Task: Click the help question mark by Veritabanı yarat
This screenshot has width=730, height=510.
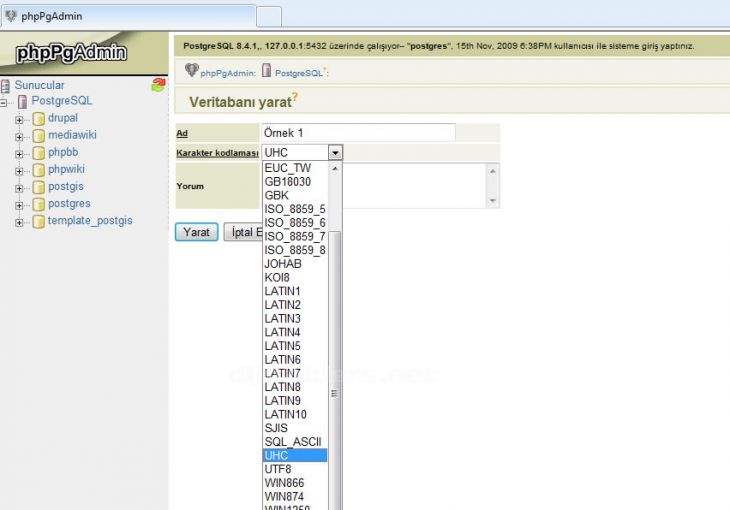Action: coord(295,96)
